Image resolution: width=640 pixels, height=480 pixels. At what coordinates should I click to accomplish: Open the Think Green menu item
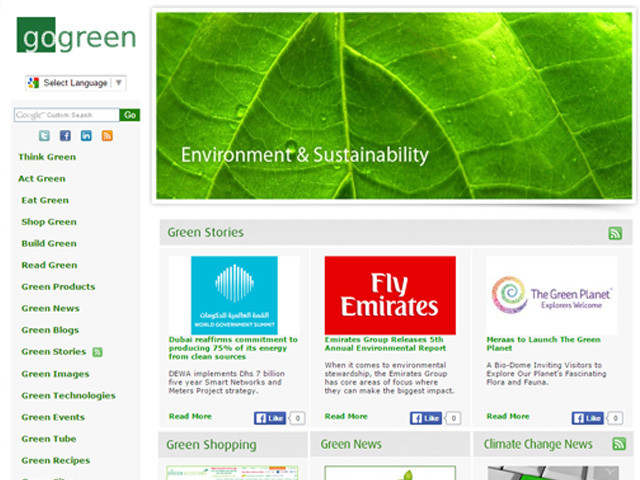[x=47, y=157]
